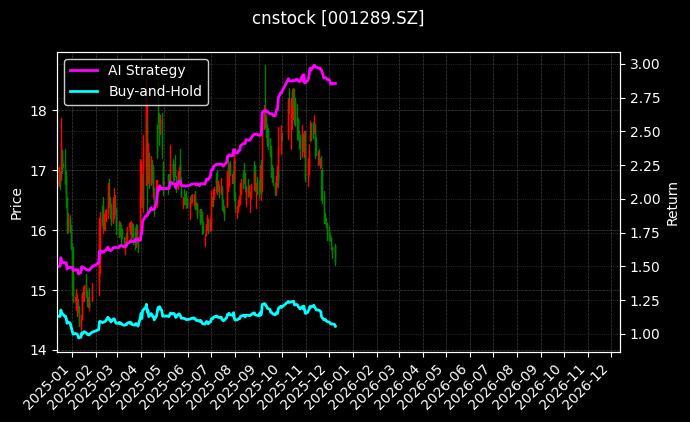Click the 3.00 return tick label
Image resolution: width=690 pixels, height=422 pixels.
644,64
